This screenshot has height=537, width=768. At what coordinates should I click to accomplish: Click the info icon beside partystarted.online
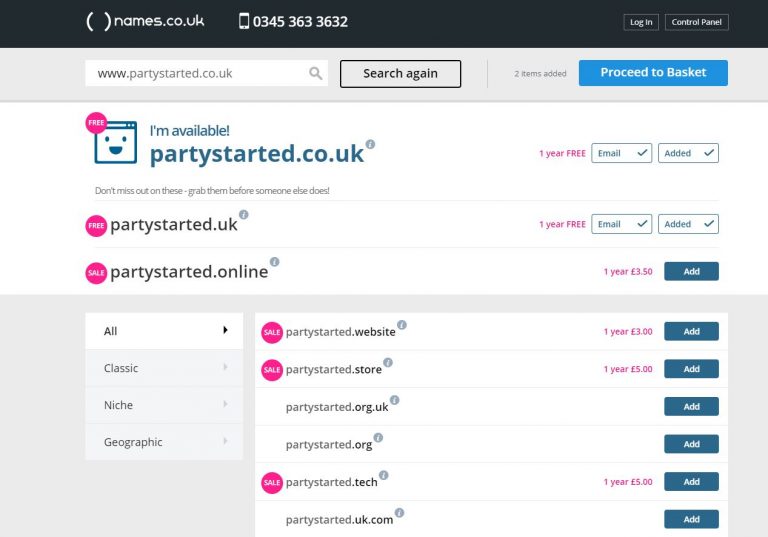coord(275,262)
